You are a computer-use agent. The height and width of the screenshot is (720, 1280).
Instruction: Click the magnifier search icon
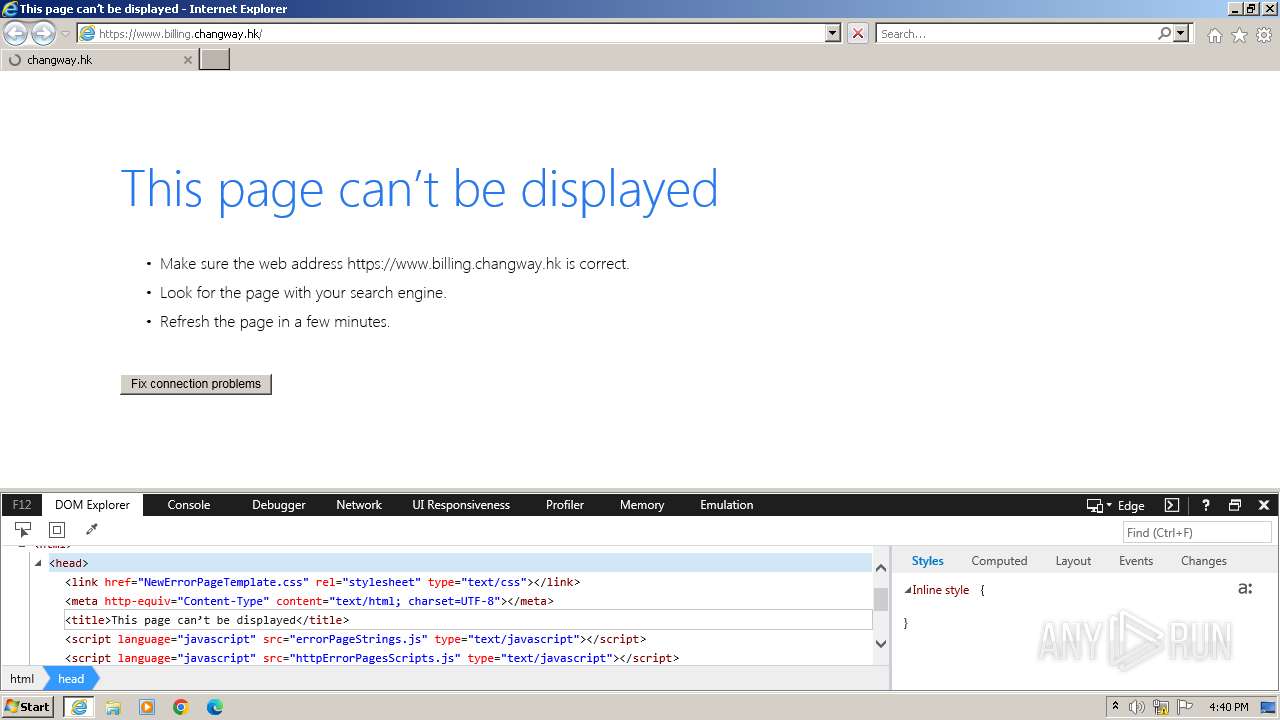click(x=1164, y=33)
